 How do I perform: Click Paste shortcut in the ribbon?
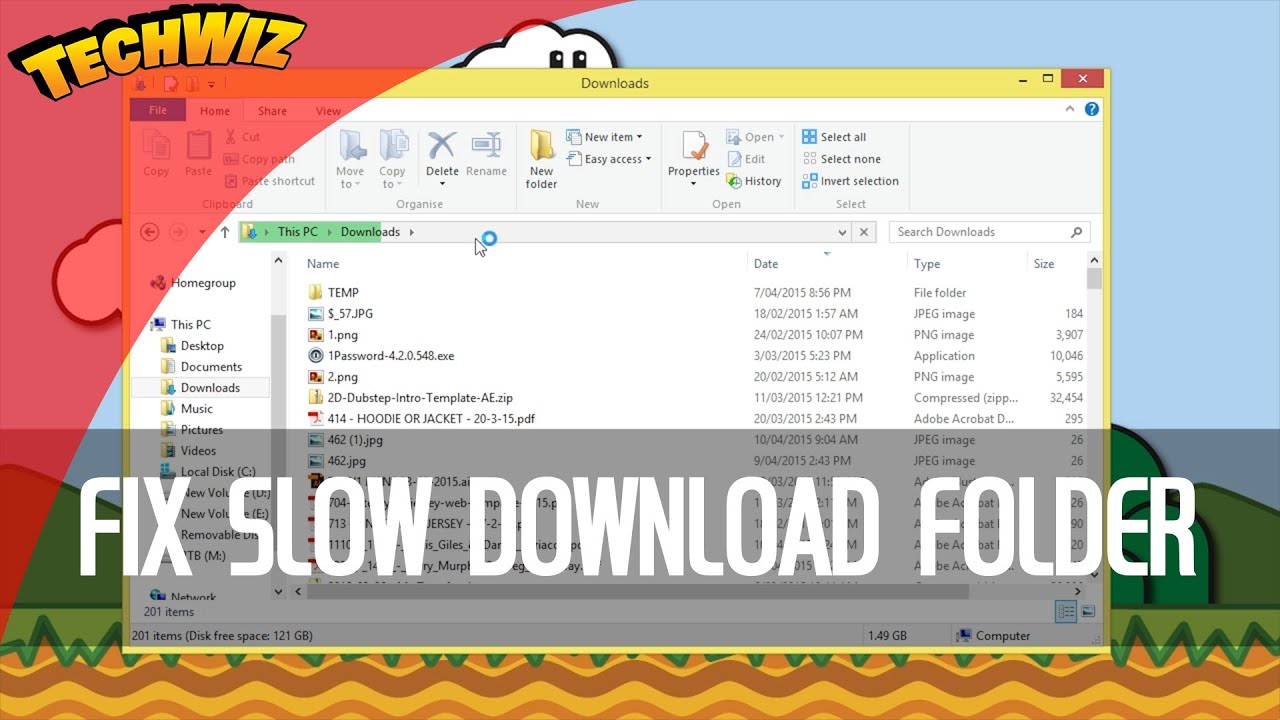269,181
